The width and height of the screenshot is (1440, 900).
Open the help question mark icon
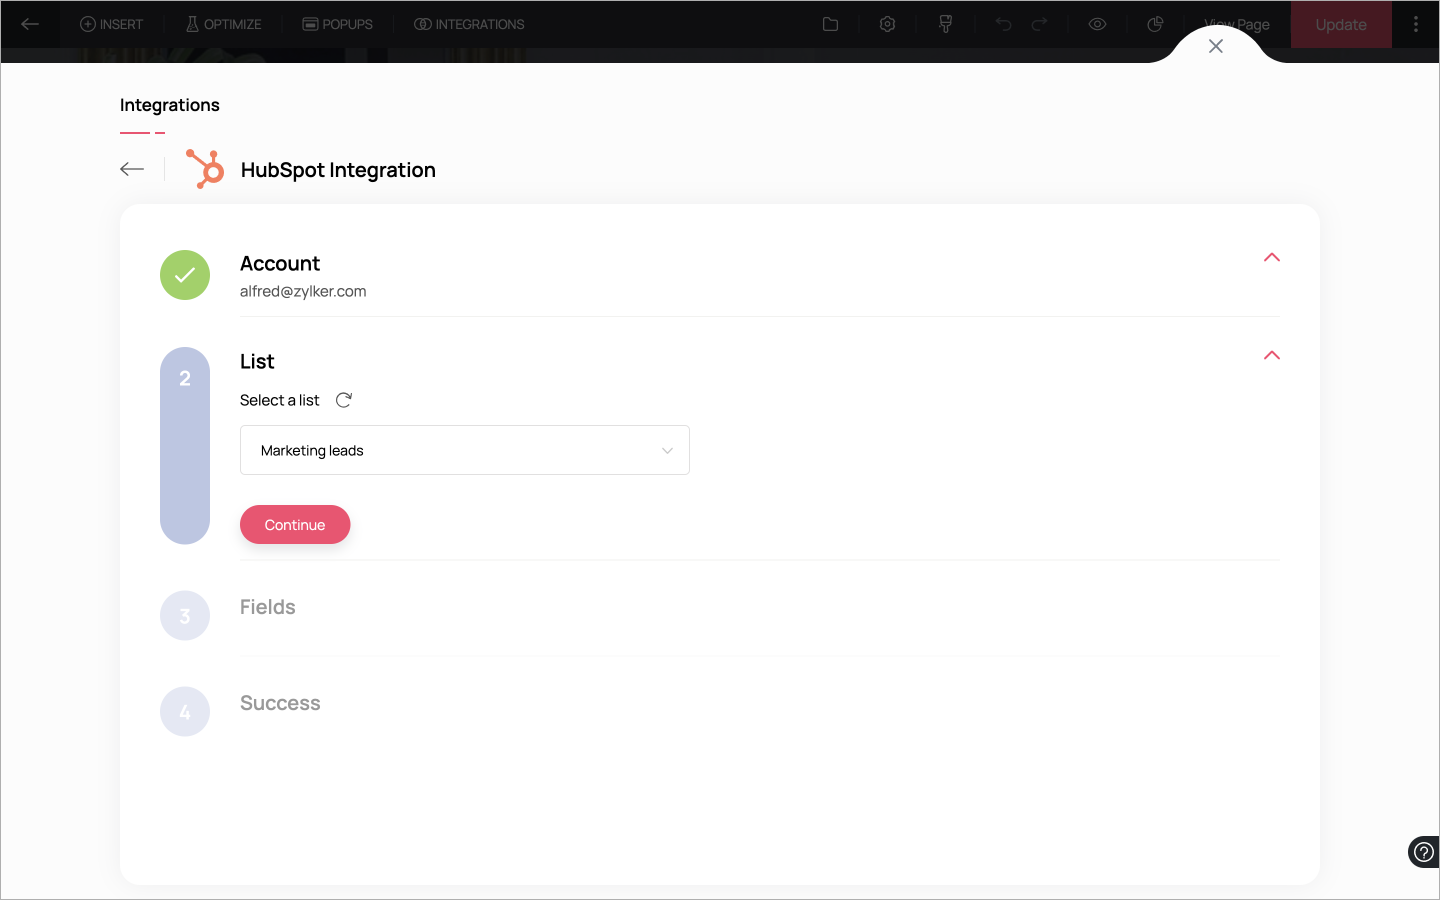pos(1423,852)
